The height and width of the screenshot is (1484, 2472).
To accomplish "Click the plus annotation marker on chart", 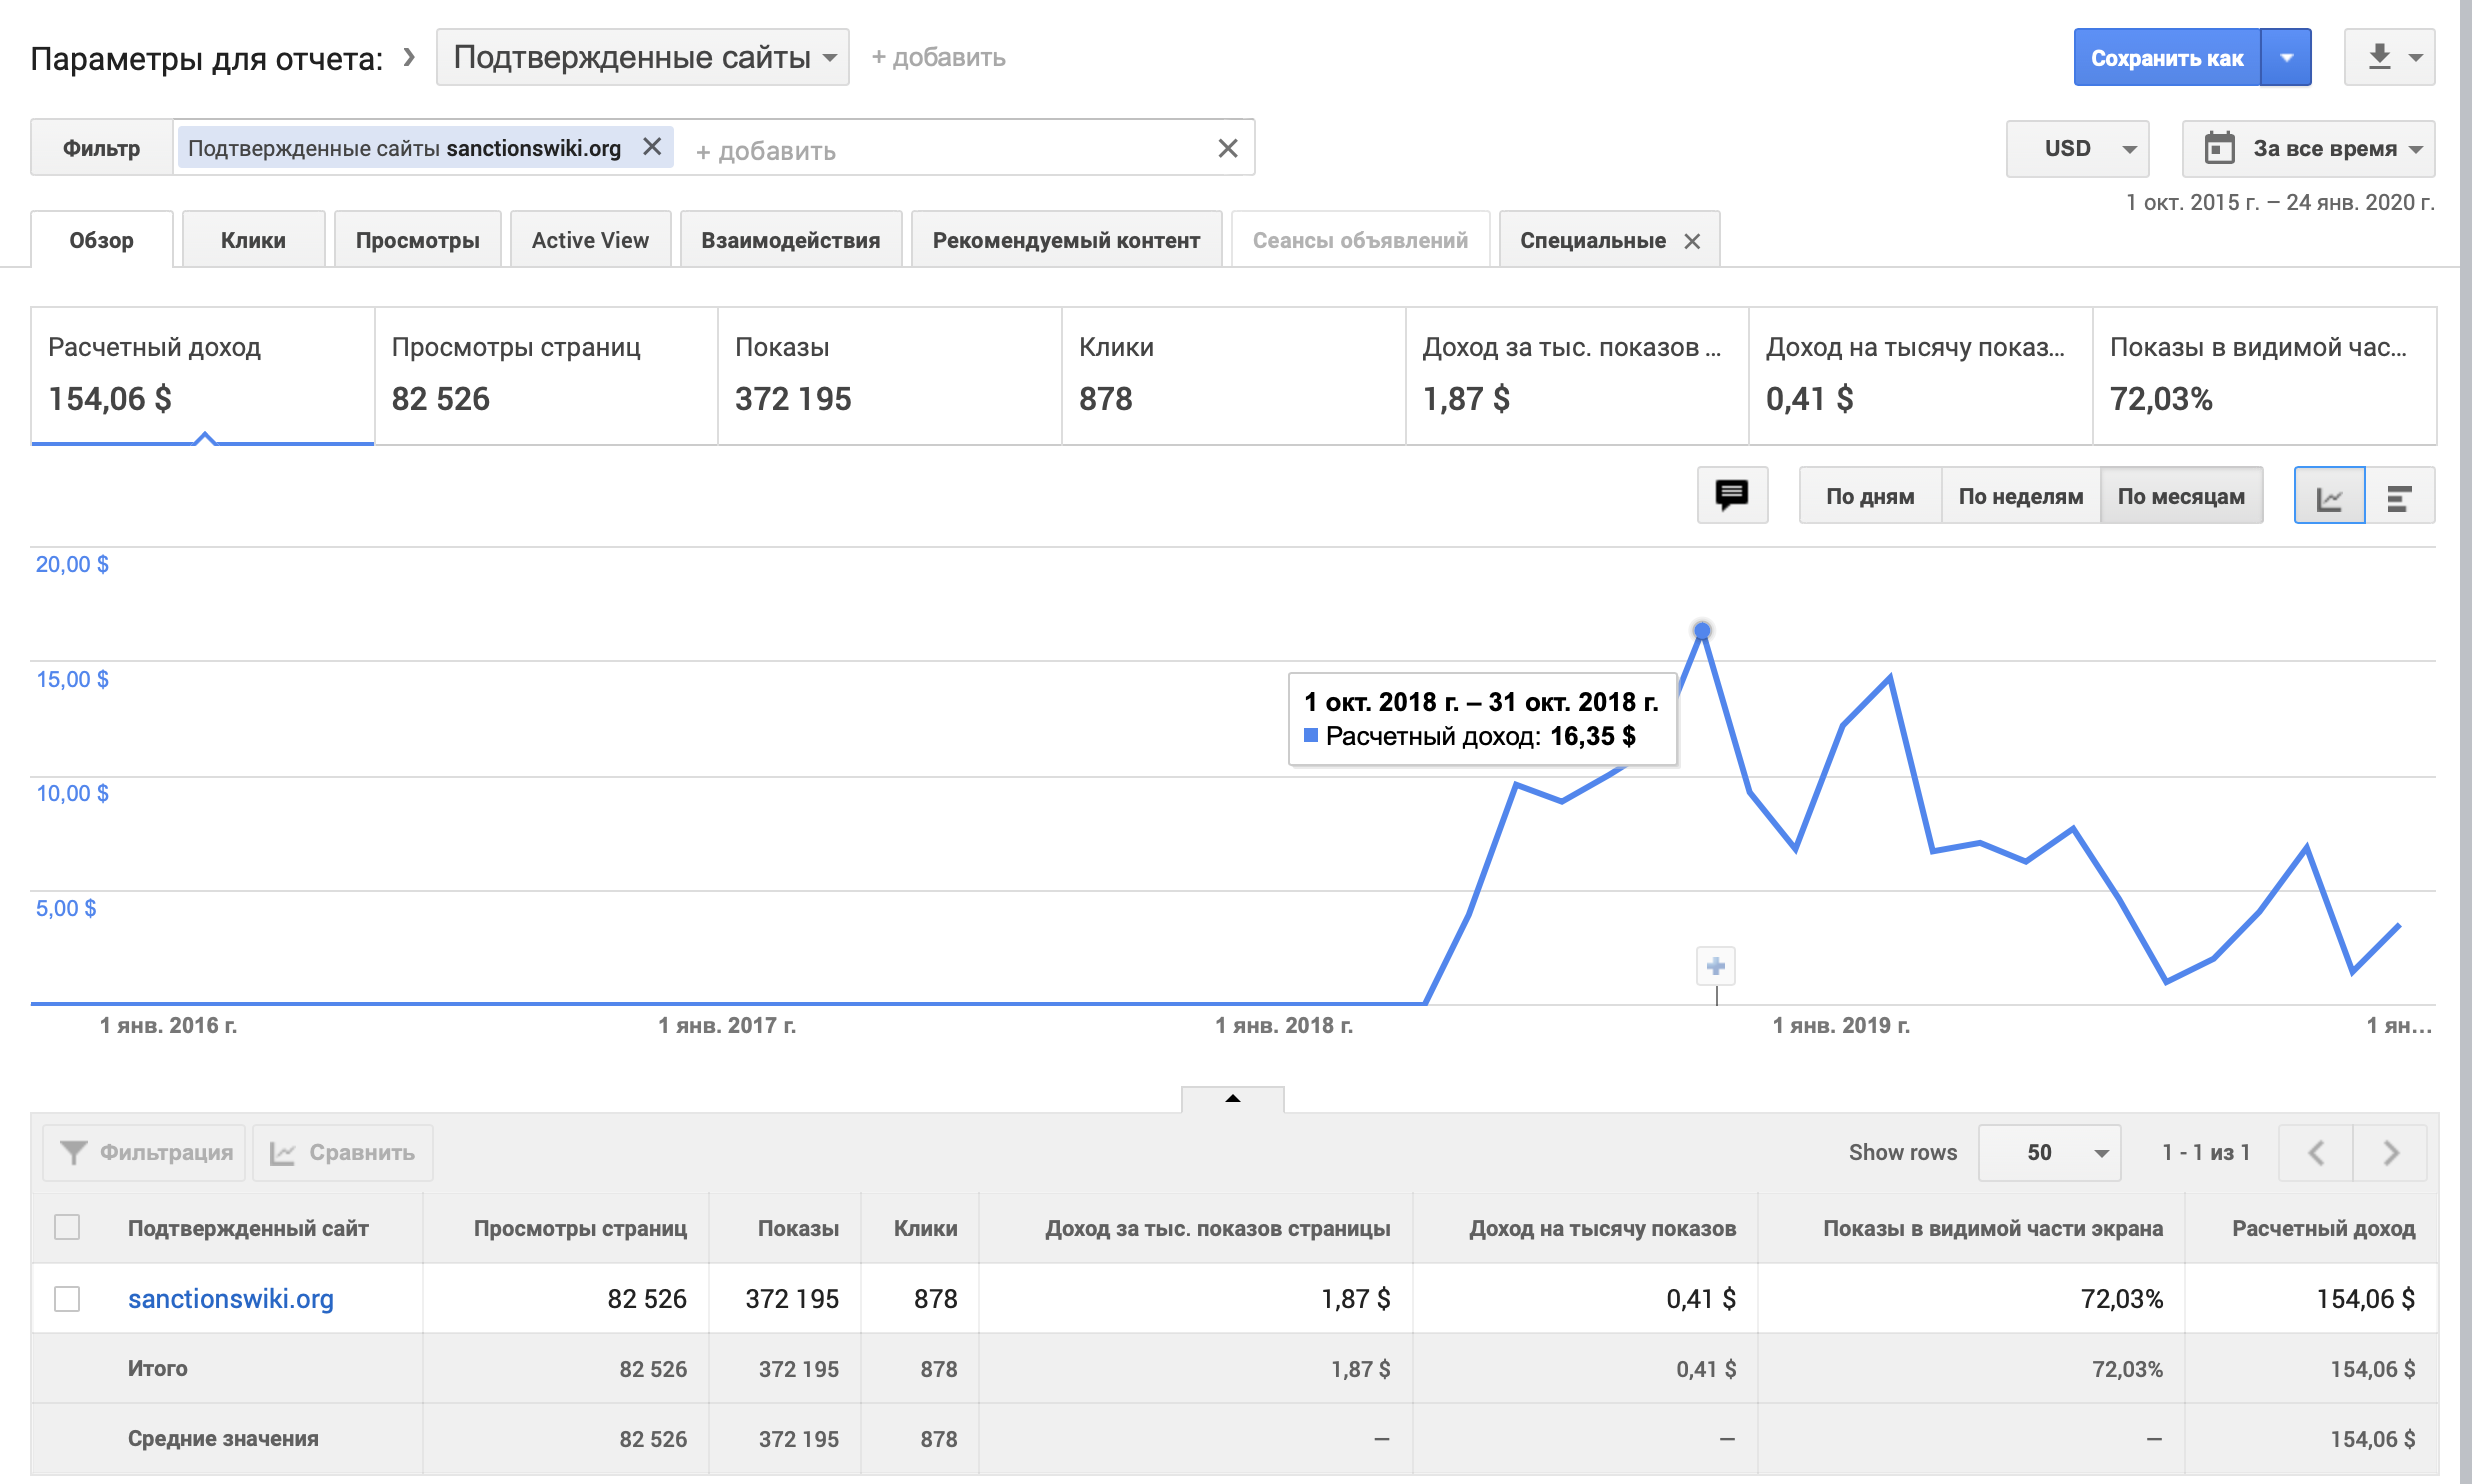I will pyautogui.click(x=1716, y=966).
